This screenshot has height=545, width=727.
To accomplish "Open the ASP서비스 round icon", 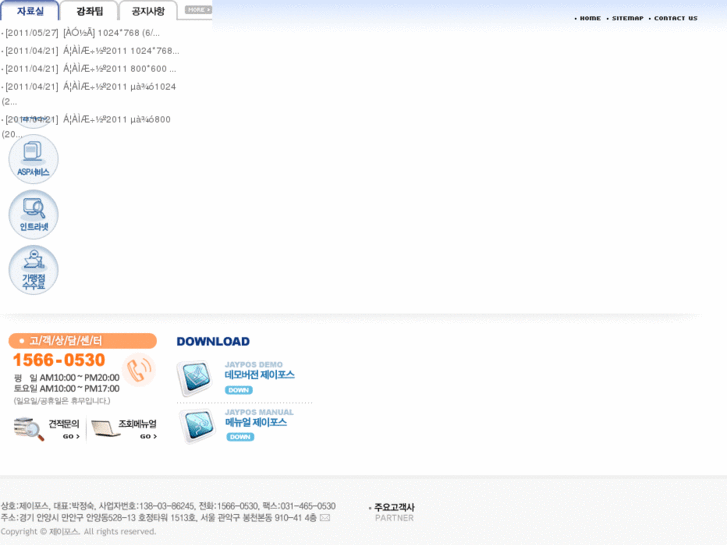I will pos(33,159).
